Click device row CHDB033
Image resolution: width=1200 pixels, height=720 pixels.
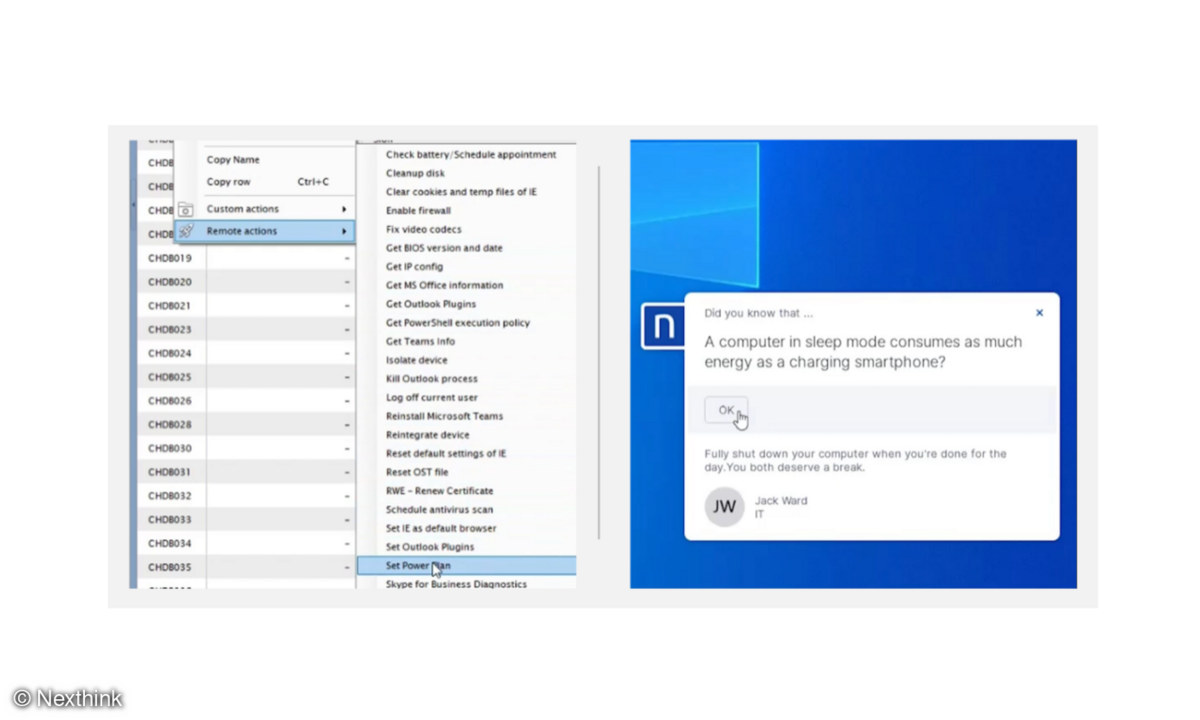[x=245, y=520]
